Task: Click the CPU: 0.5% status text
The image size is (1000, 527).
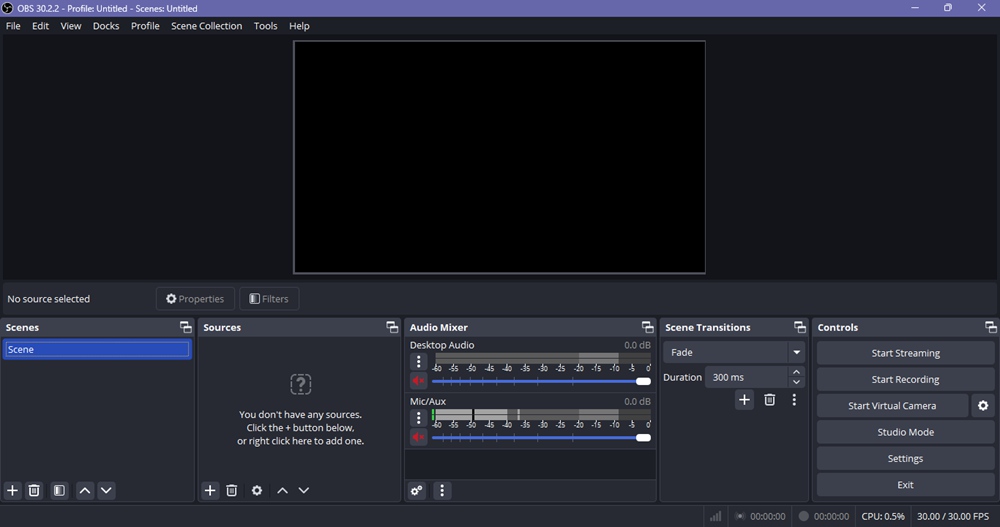Action: (x=883, y=516)
